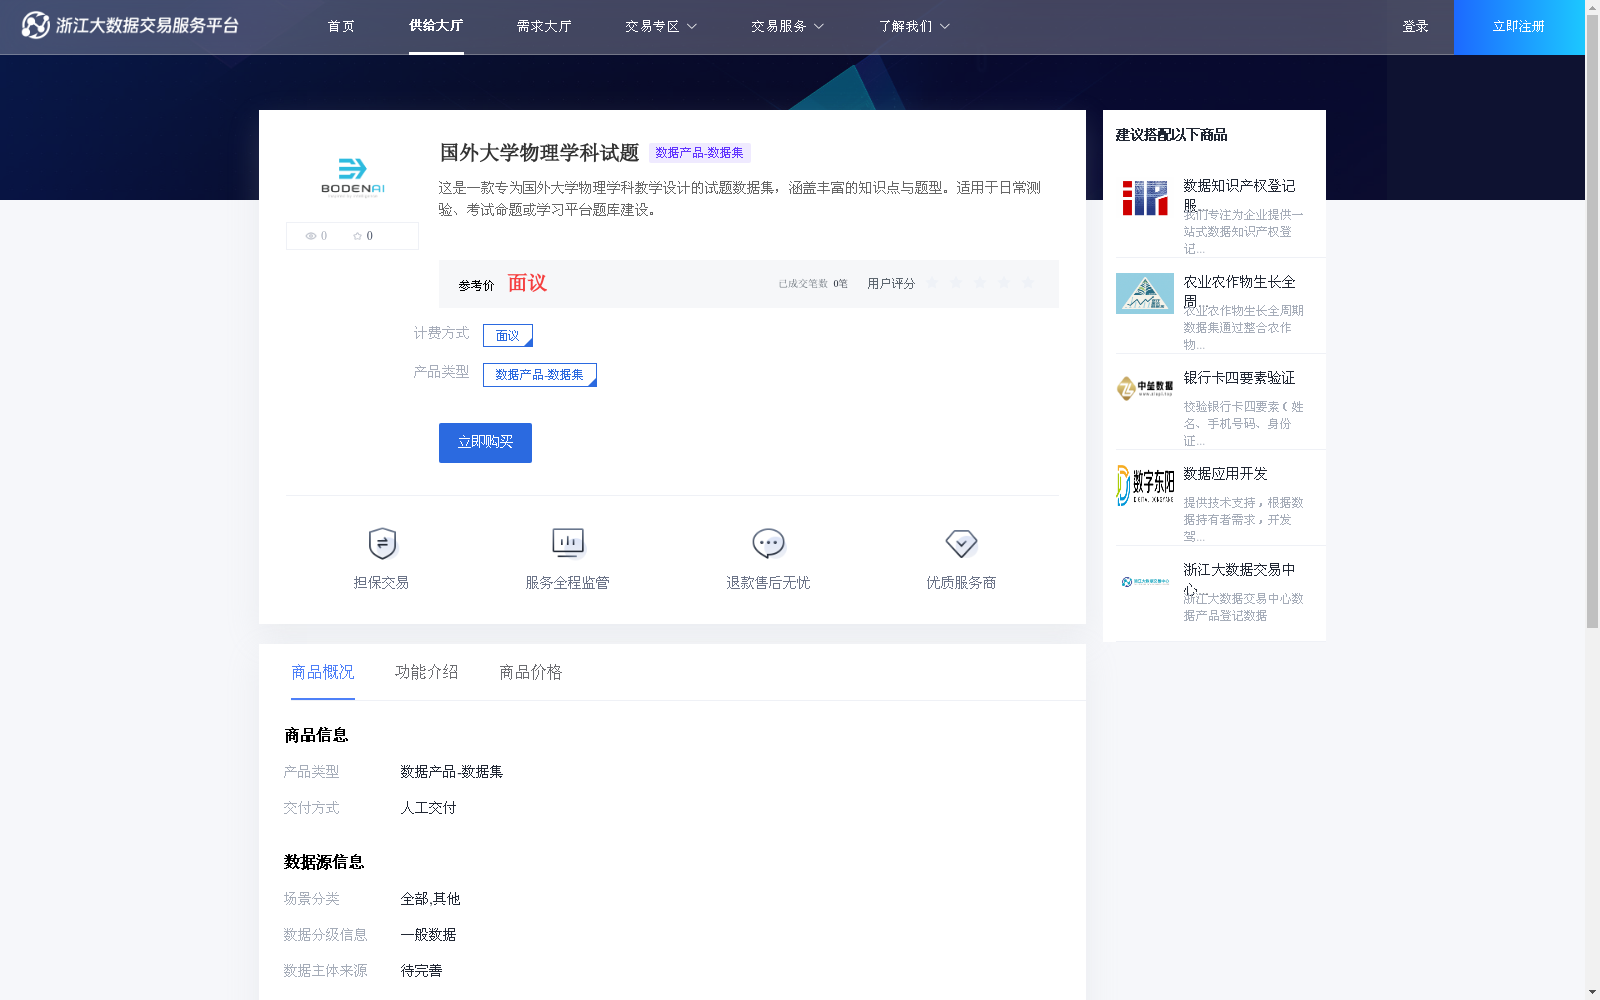Open 浙江大数据交易中 recommendation title
The image size is (1600, 1000).
click(x=1239, y=579)
